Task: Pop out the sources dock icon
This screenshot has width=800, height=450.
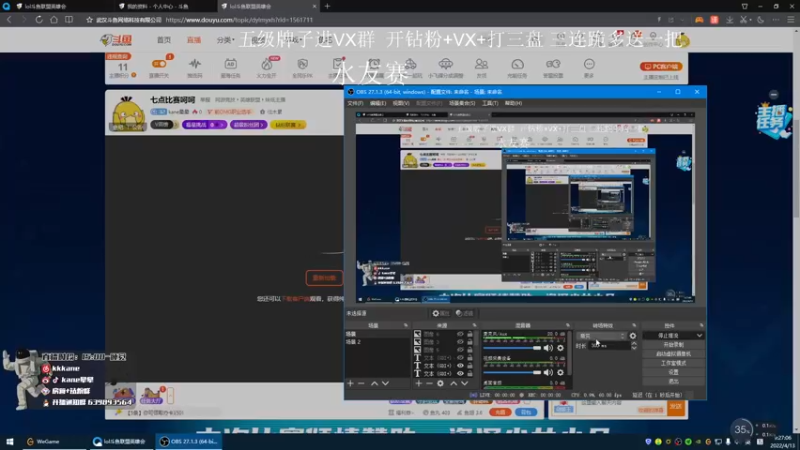Action: [474, 326]
